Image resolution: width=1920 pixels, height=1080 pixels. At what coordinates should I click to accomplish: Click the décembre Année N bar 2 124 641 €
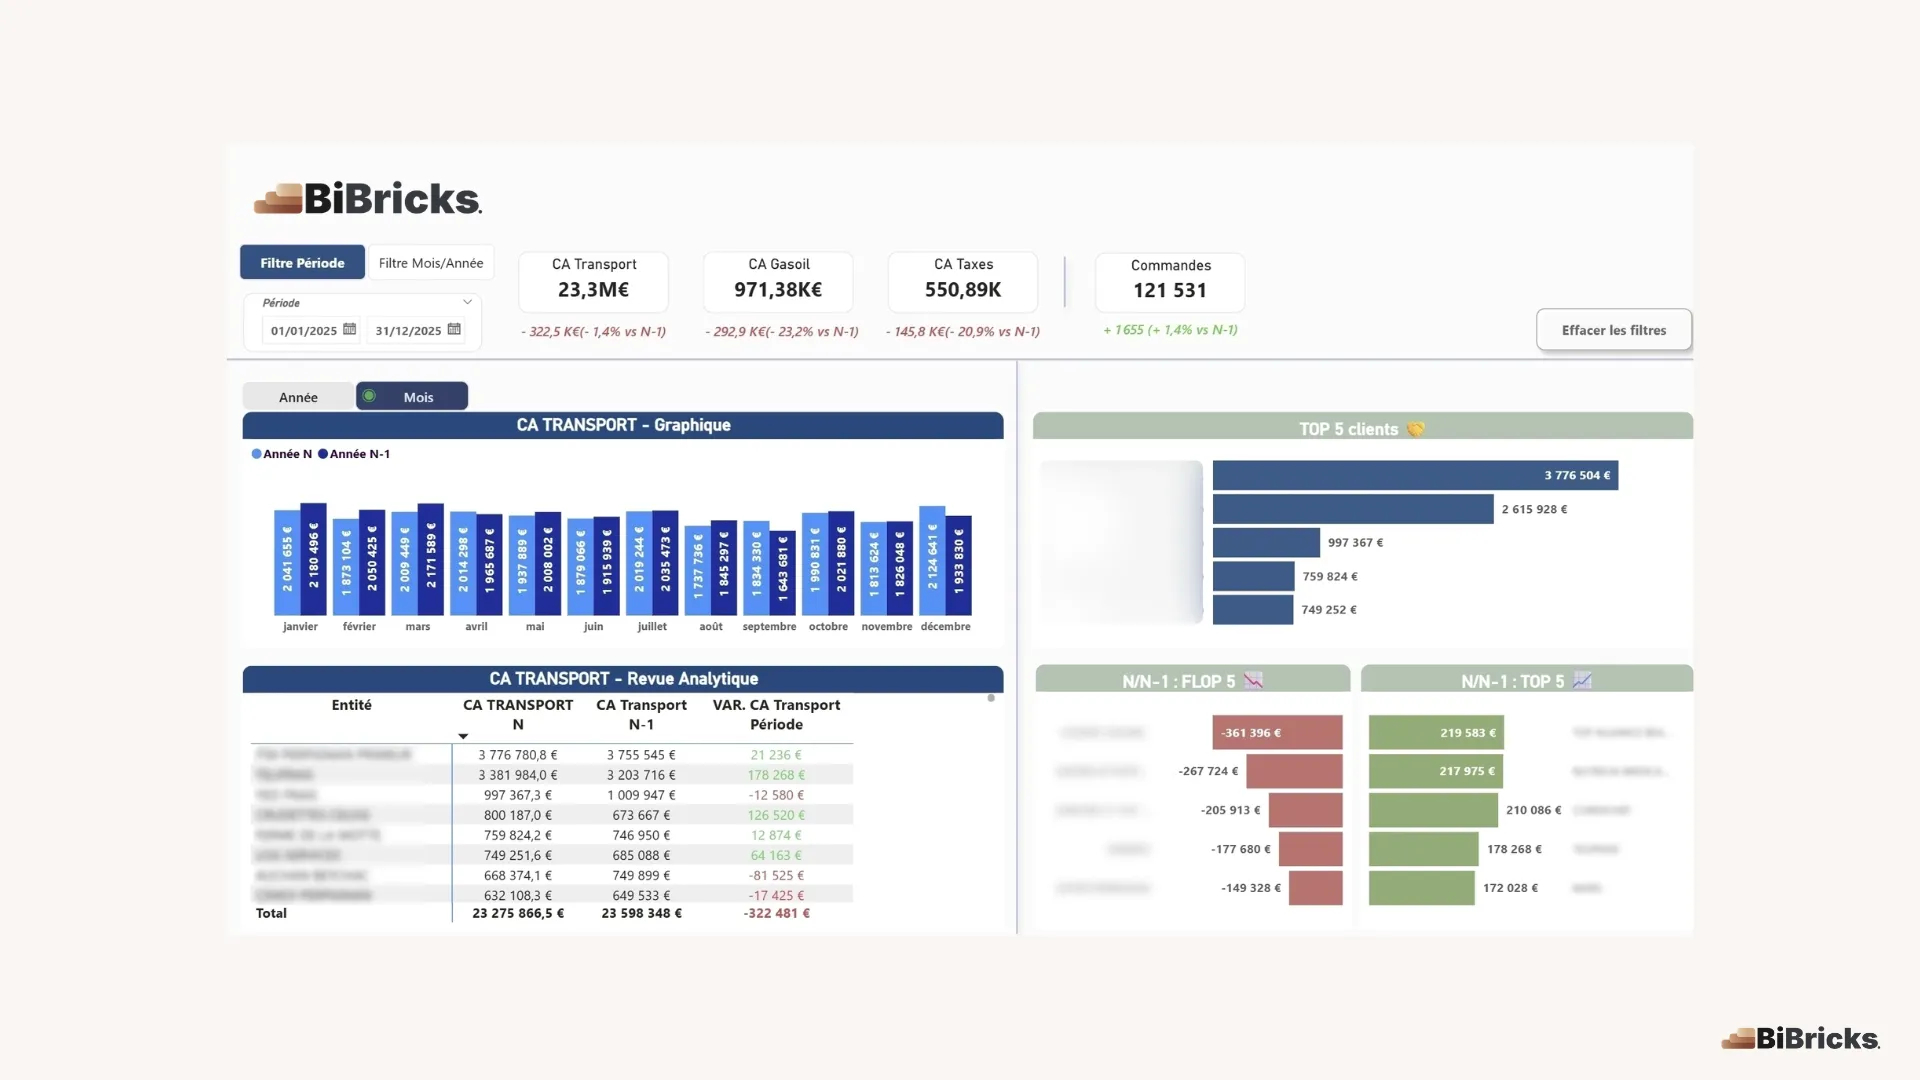point(932,560)
